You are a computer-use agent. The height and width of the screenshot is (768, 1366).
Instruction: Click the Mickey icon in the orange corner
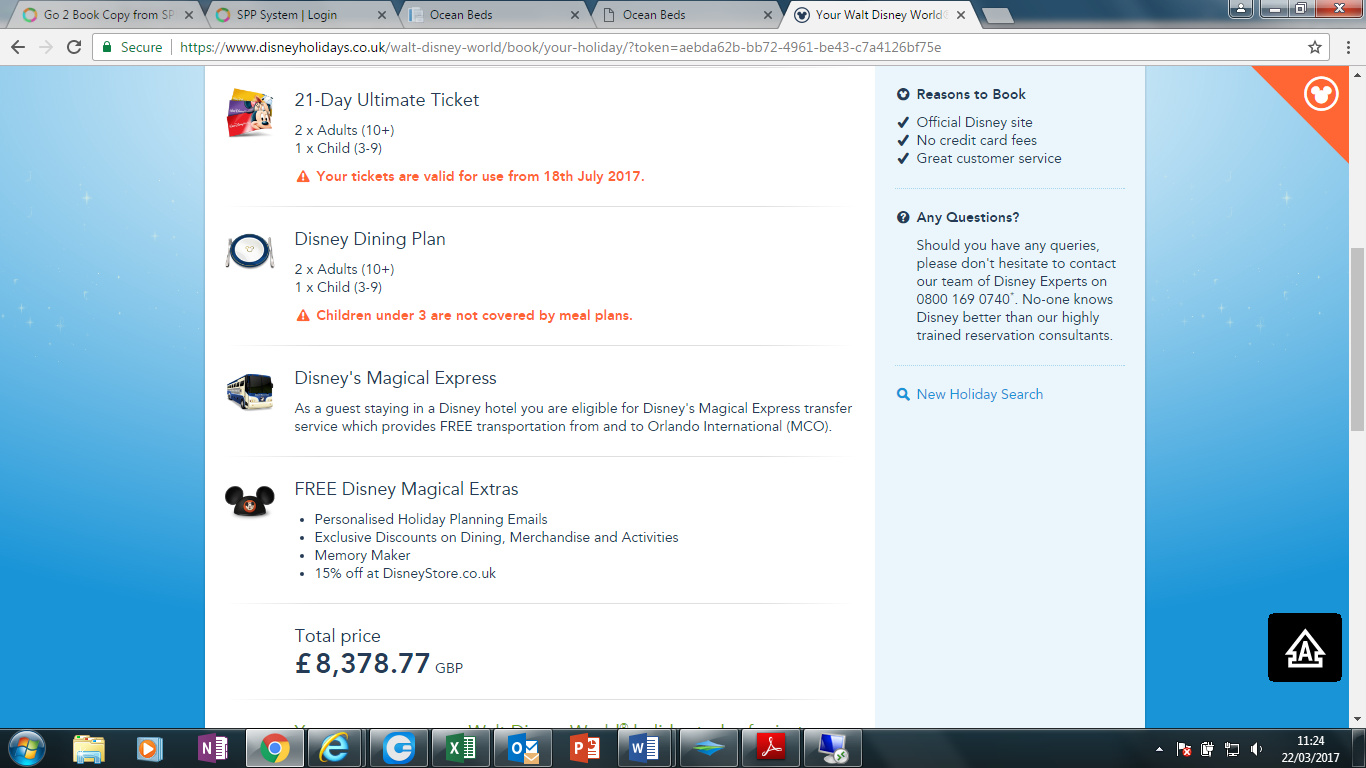click(1321, 95)
